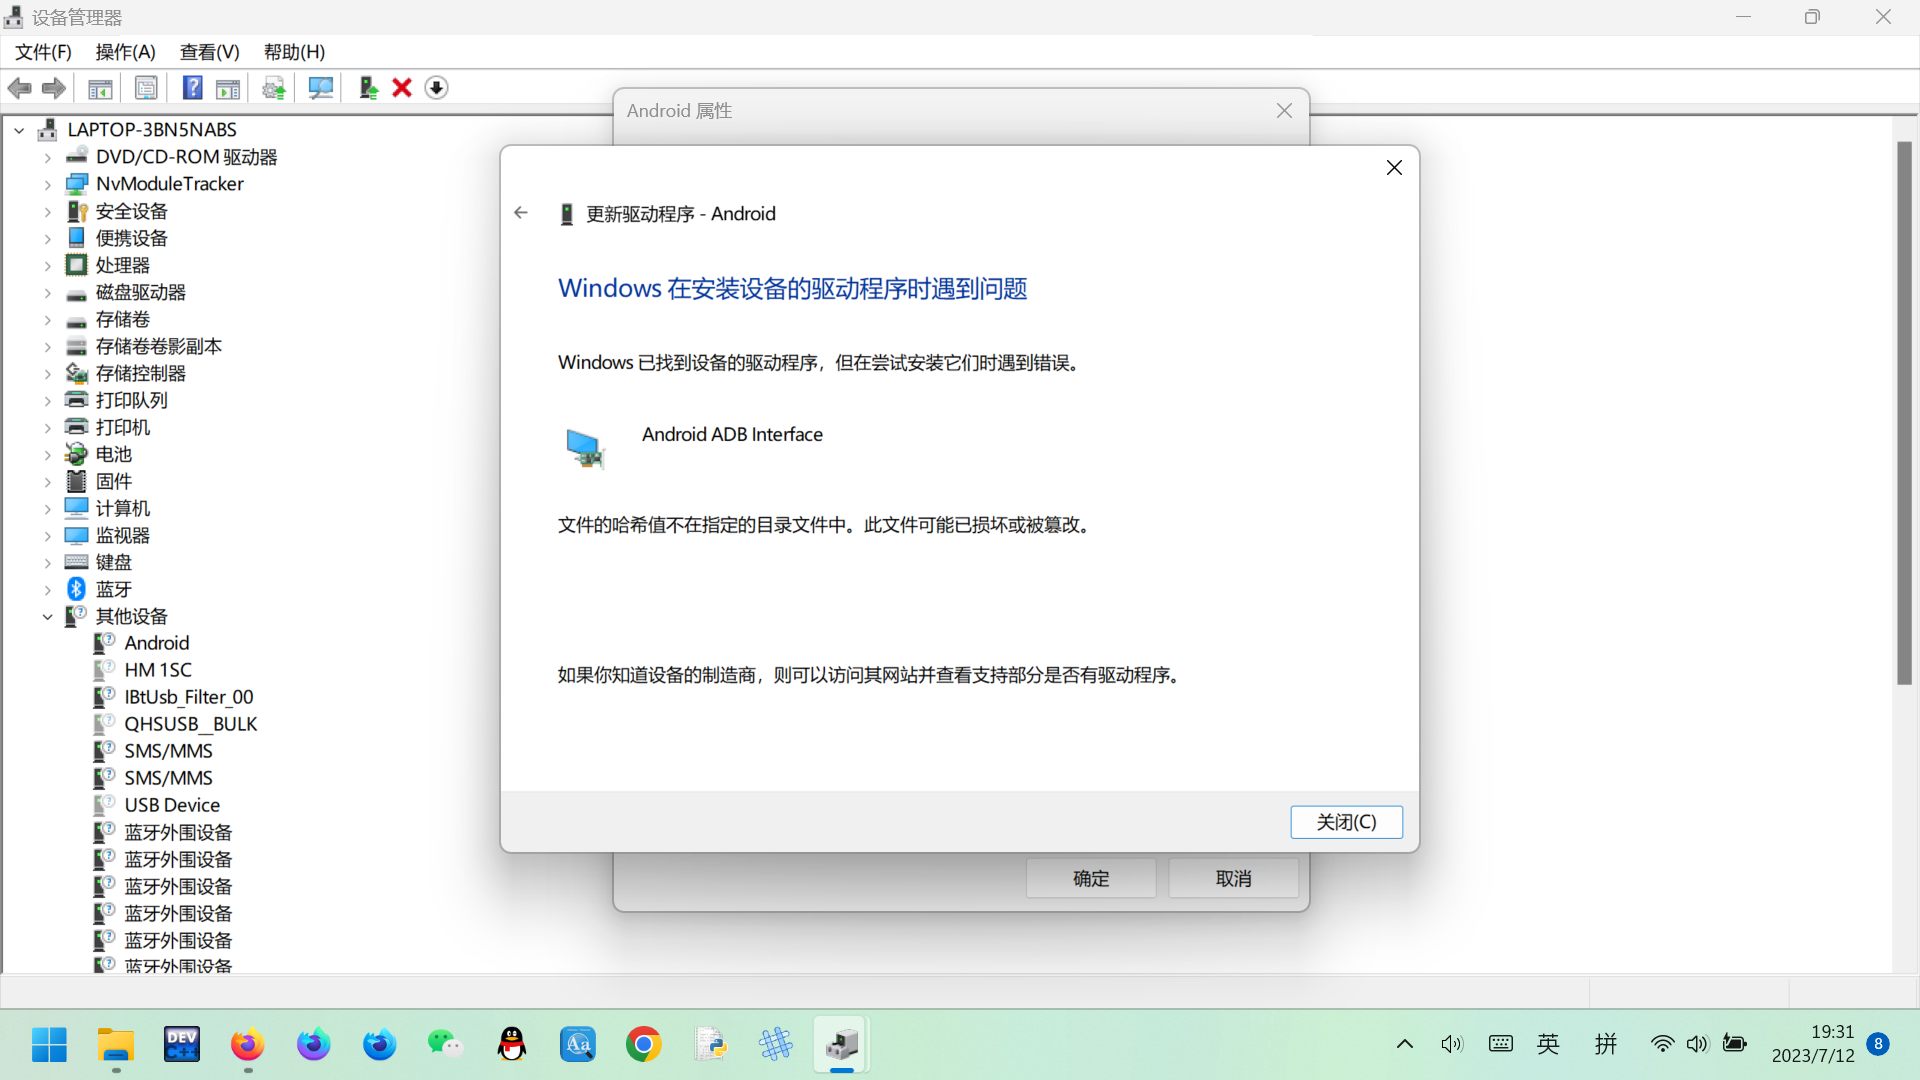Click the red X uninstall device icon
The image size is (1920, 1080).
(402, 88)
